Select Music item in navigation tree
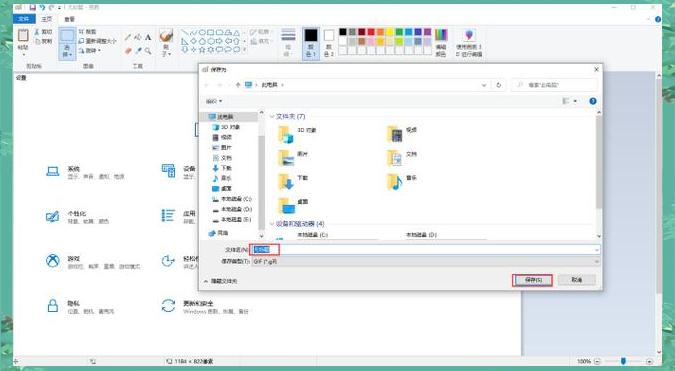 point(222,178)
